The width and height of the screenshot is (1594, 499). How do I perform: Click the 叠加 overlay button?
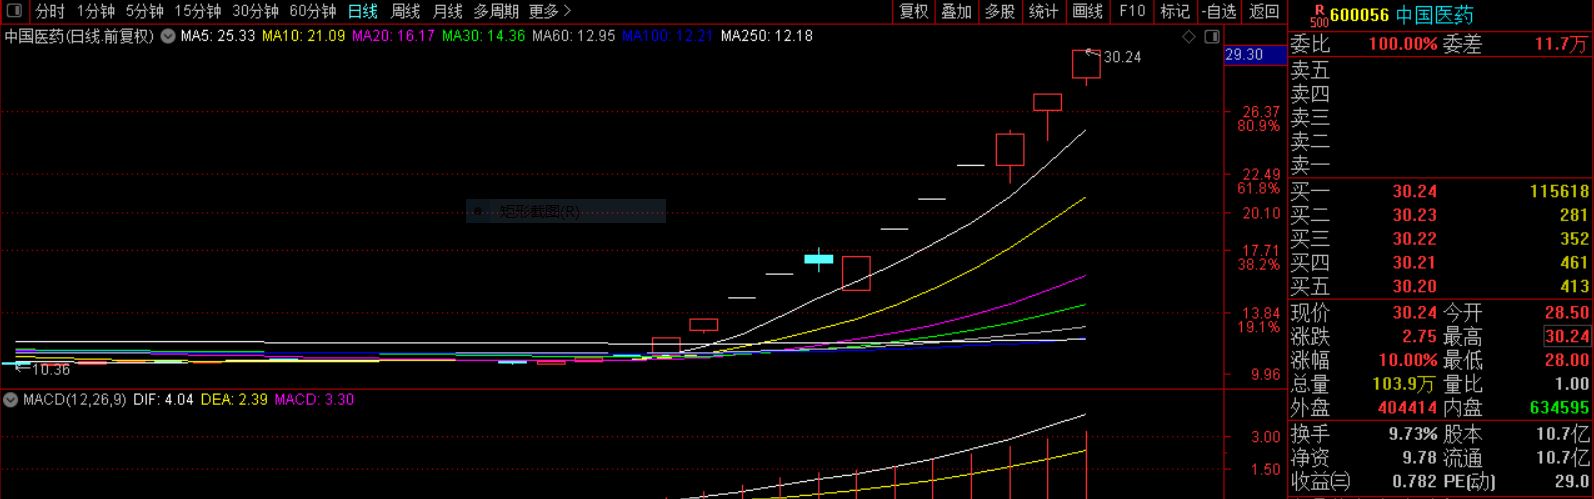[x=956, y=11]
